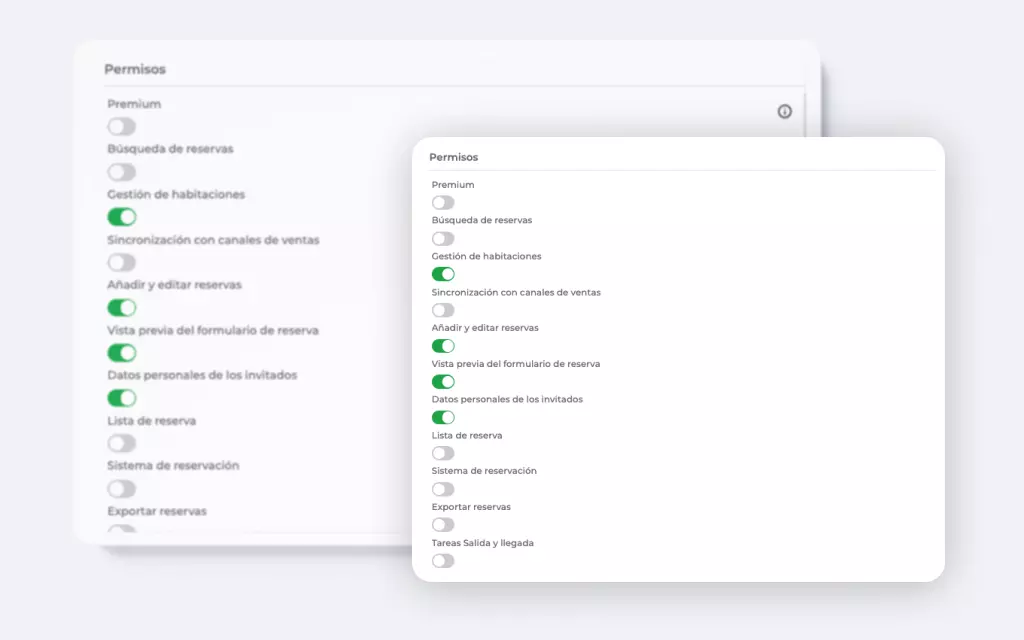This screenshot has width=1024, height=640.
Task: Turn off Añadir y editar reservas, background panel
Action: [122, 308]
